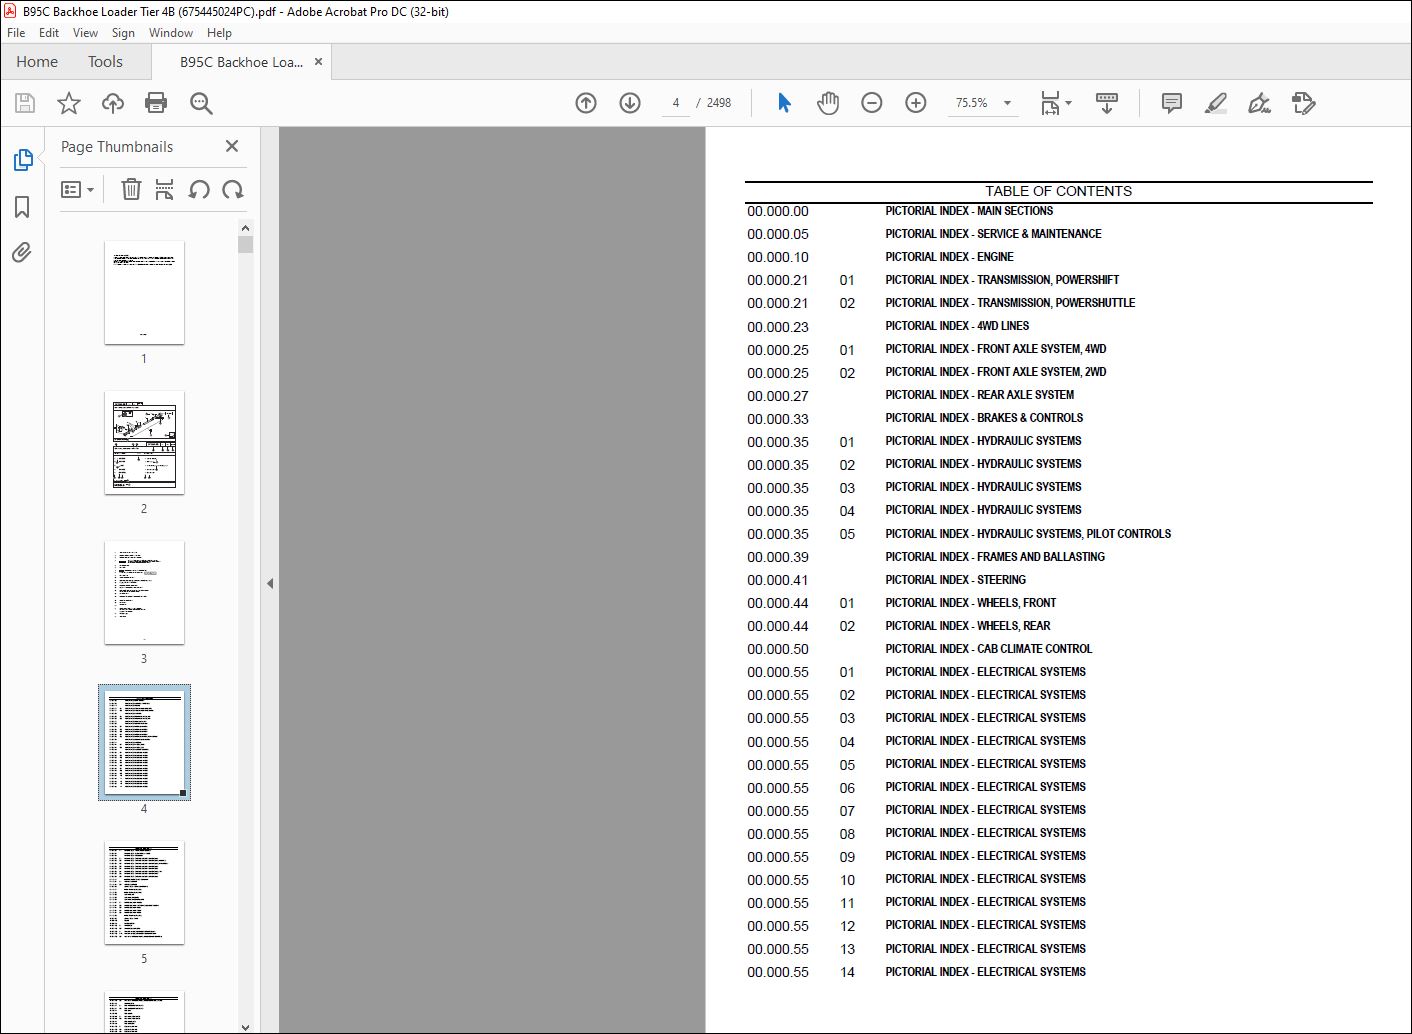
Task: Click 'PICTORIAL INDEX - CAB CLIMATE CONTROL' entry
Action: tap(988, 649)
